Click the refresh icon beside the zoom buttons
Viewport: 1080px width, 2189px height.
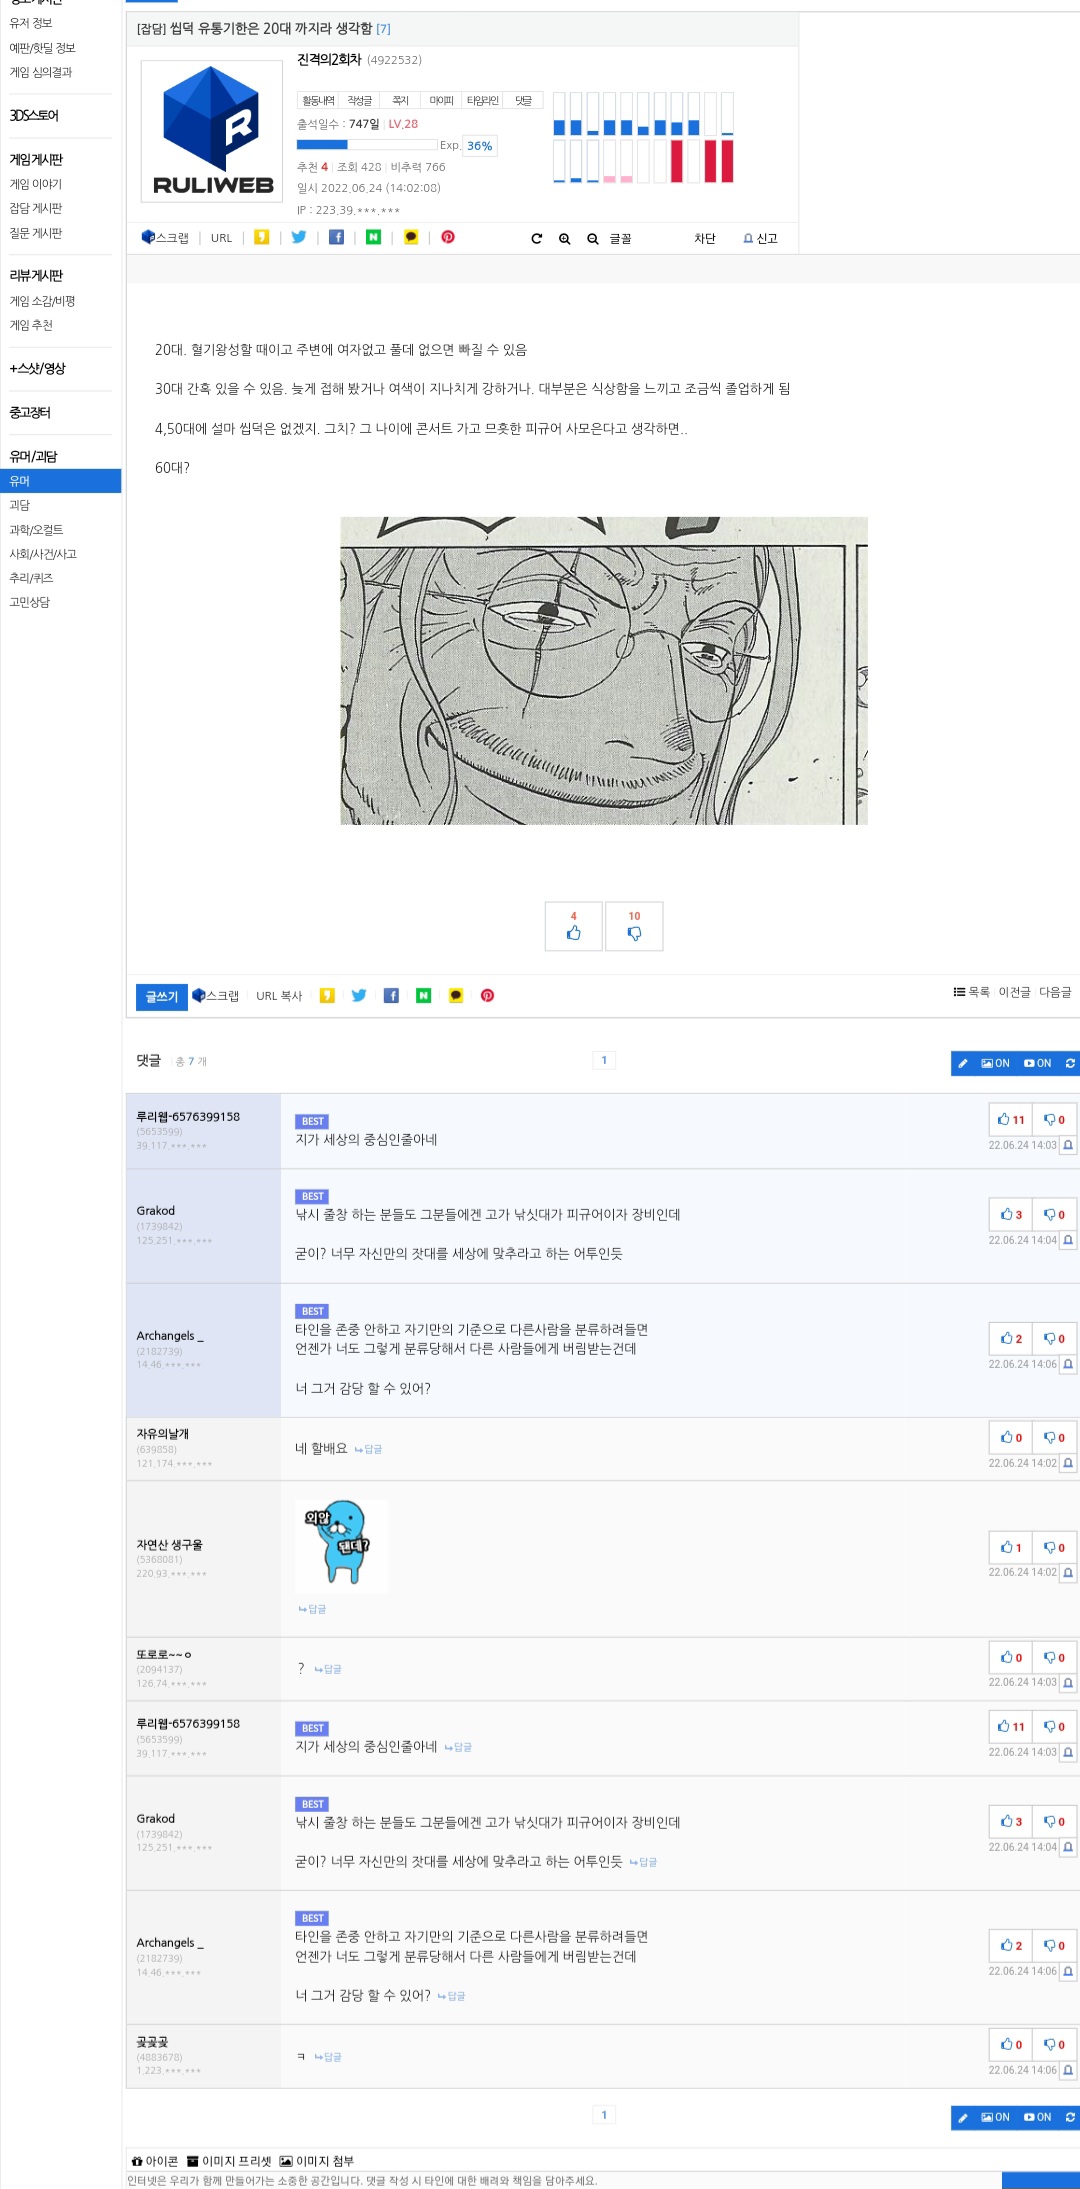coord(537,238)
